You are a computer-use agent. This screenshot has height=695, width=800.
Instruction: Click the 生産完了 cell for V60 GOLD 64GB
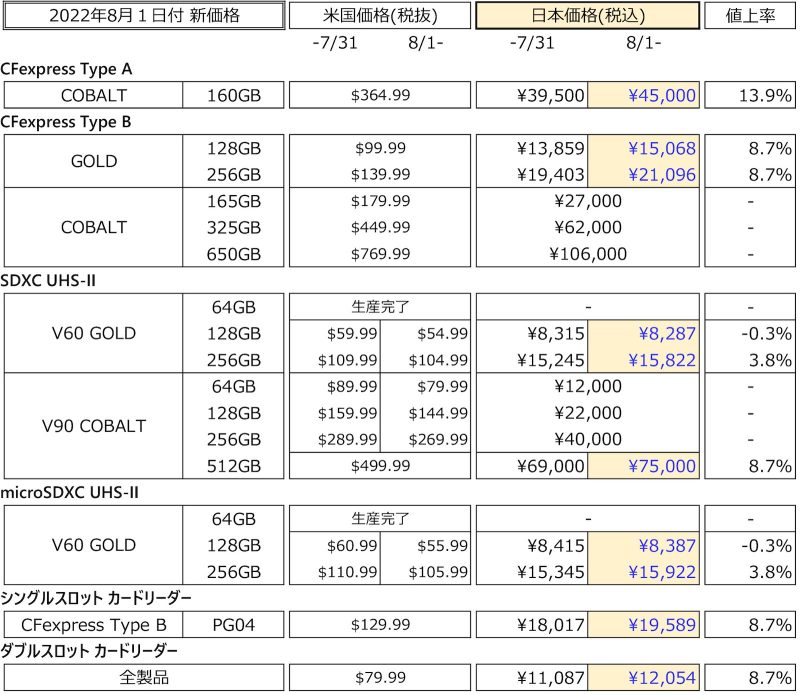(379, 307)
